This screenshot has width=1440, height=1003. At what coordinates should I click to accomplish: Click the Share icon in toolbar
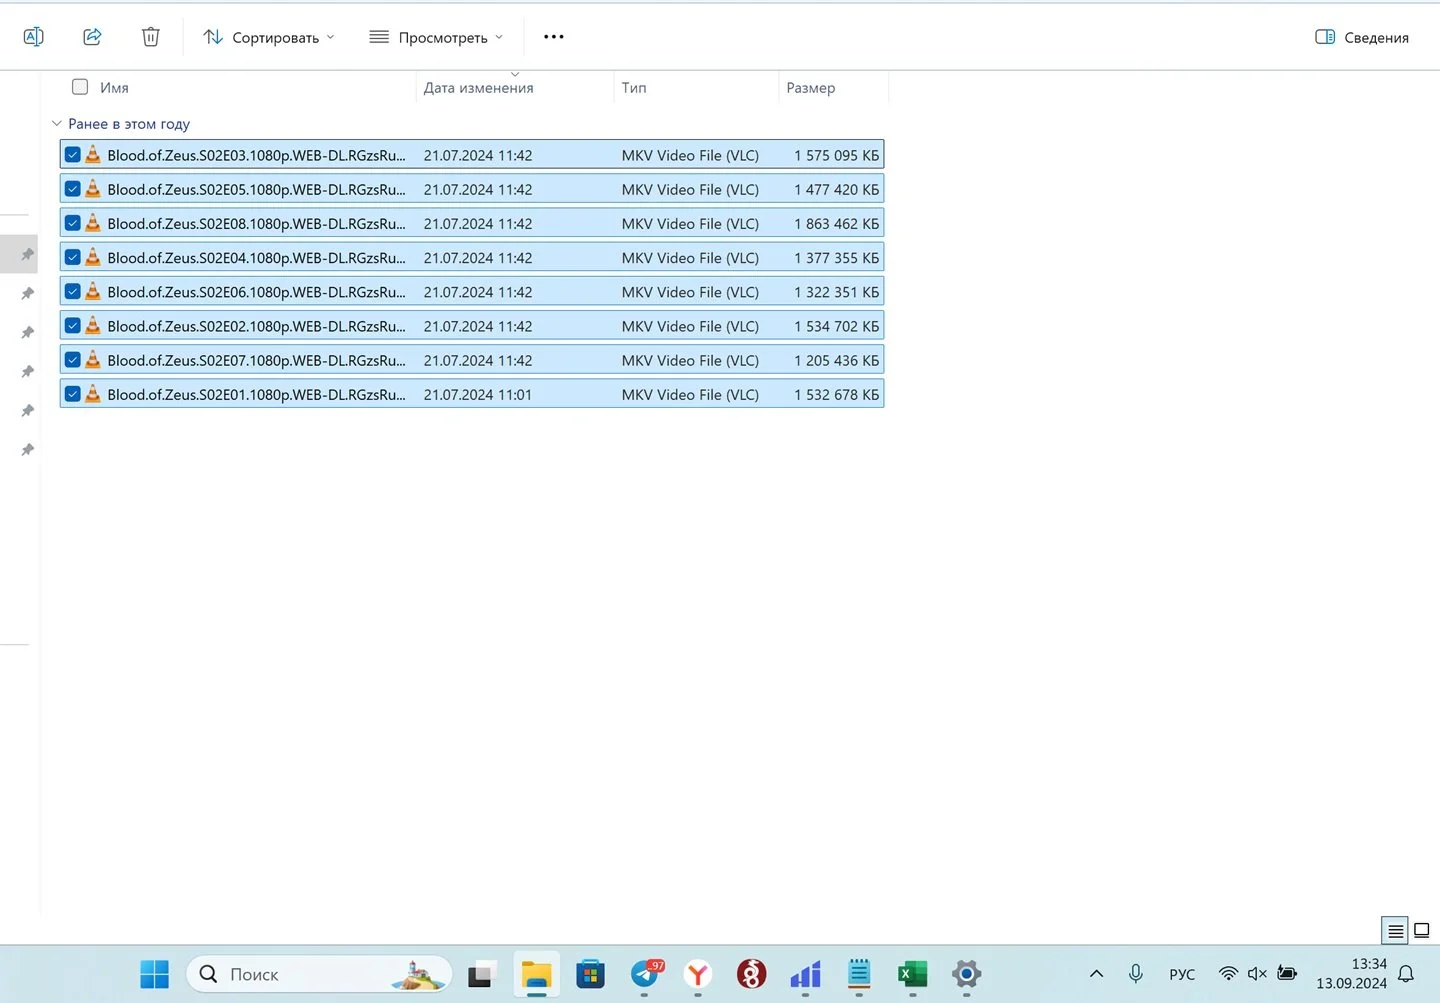[92, 37]
